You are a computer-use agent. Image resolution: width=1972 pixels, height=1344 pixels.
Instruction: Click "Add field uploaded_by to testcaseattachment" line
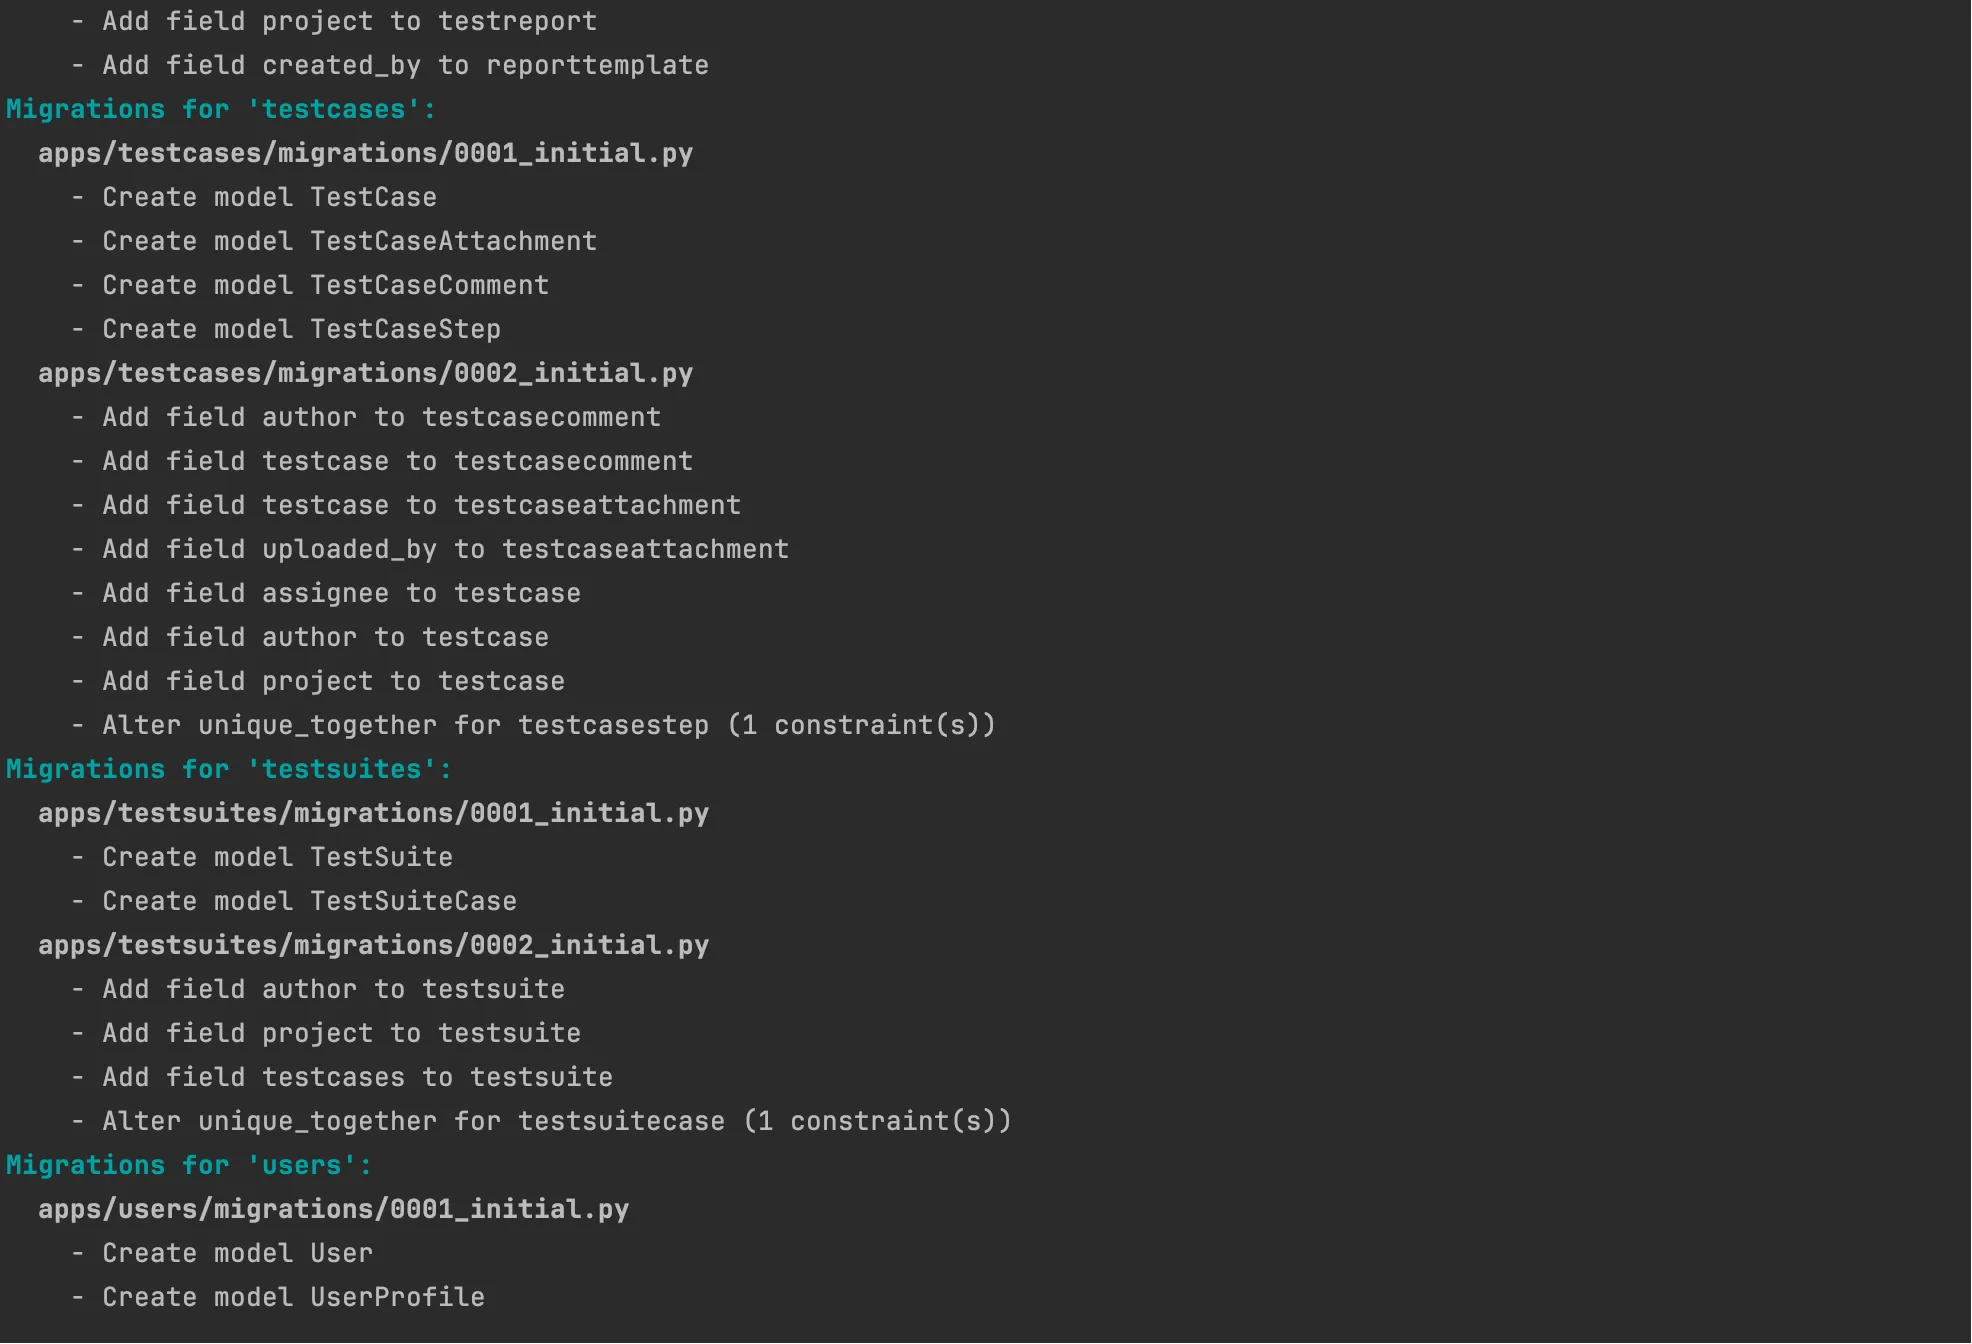445,549
